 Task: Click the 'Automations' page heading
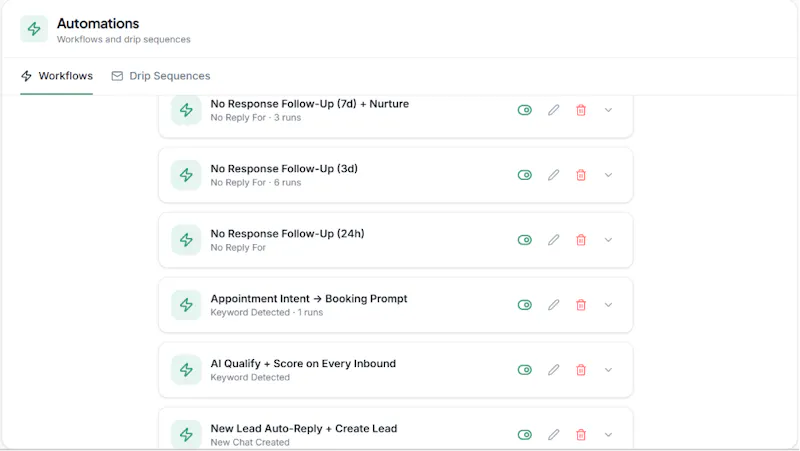tap(98, 23)
